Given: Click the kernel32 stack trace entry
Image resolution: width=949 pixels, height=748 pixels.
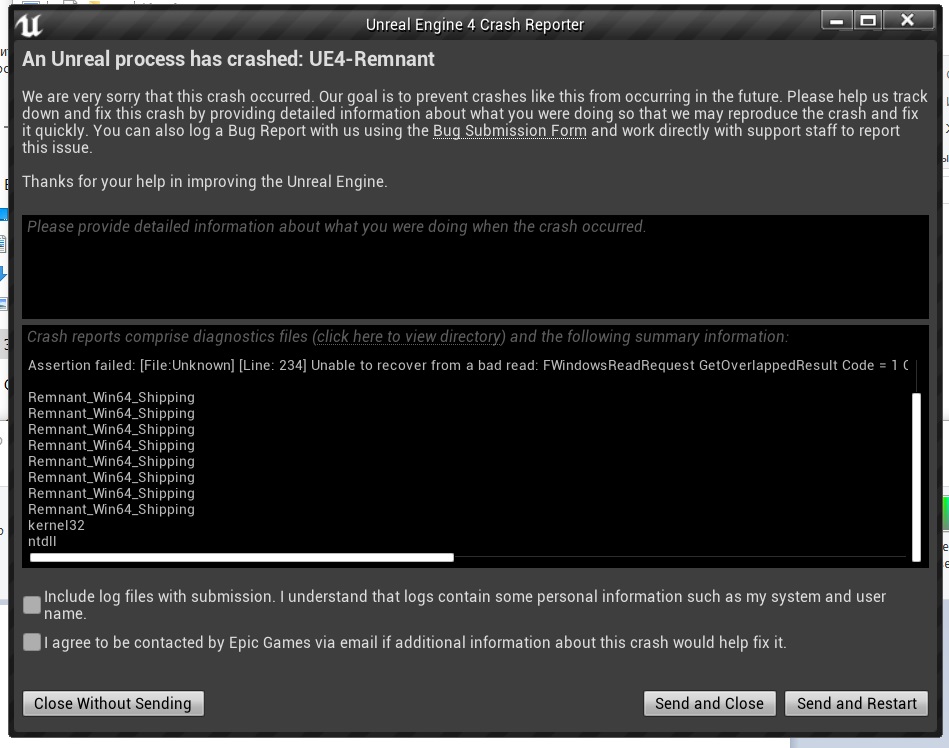Looking at the screenshot, I should pos(57,525).
